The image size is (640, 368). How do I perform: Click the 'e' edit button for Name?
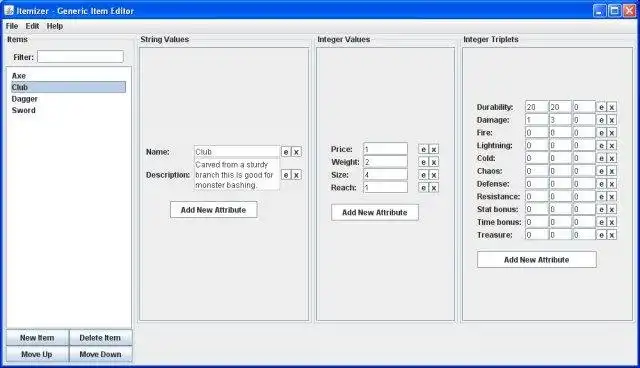coord(286,152)
